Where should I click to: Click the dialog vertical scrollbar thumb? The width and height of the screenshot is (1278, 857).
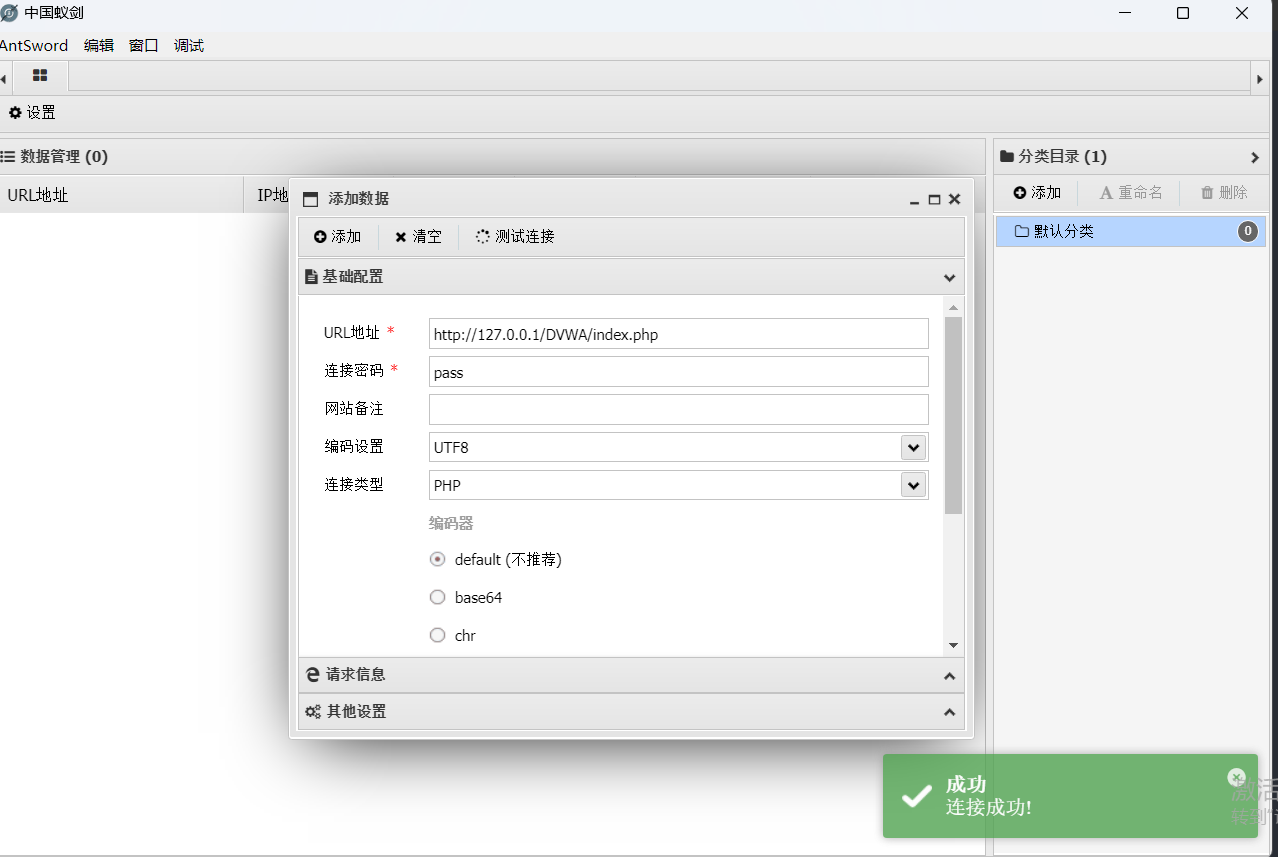(x=953, y=415)
